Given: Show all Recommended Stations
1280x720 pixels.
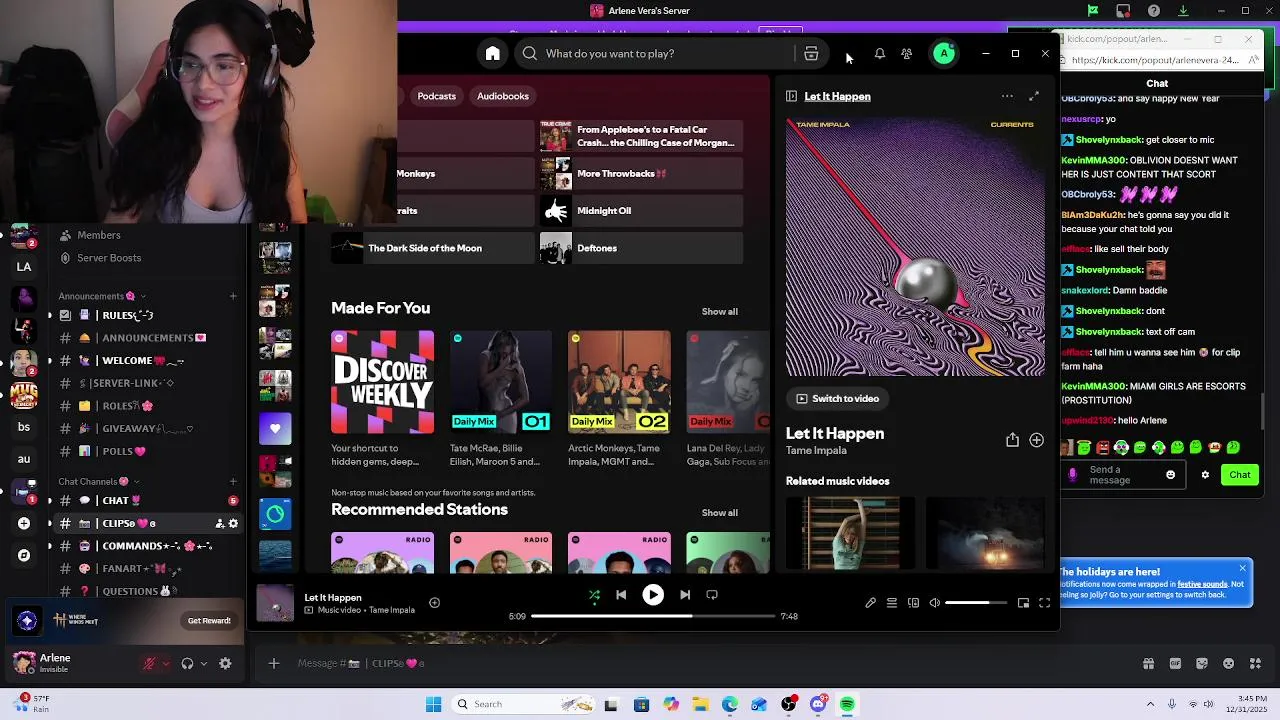Looking at the screenshot, I should [719, 513].
